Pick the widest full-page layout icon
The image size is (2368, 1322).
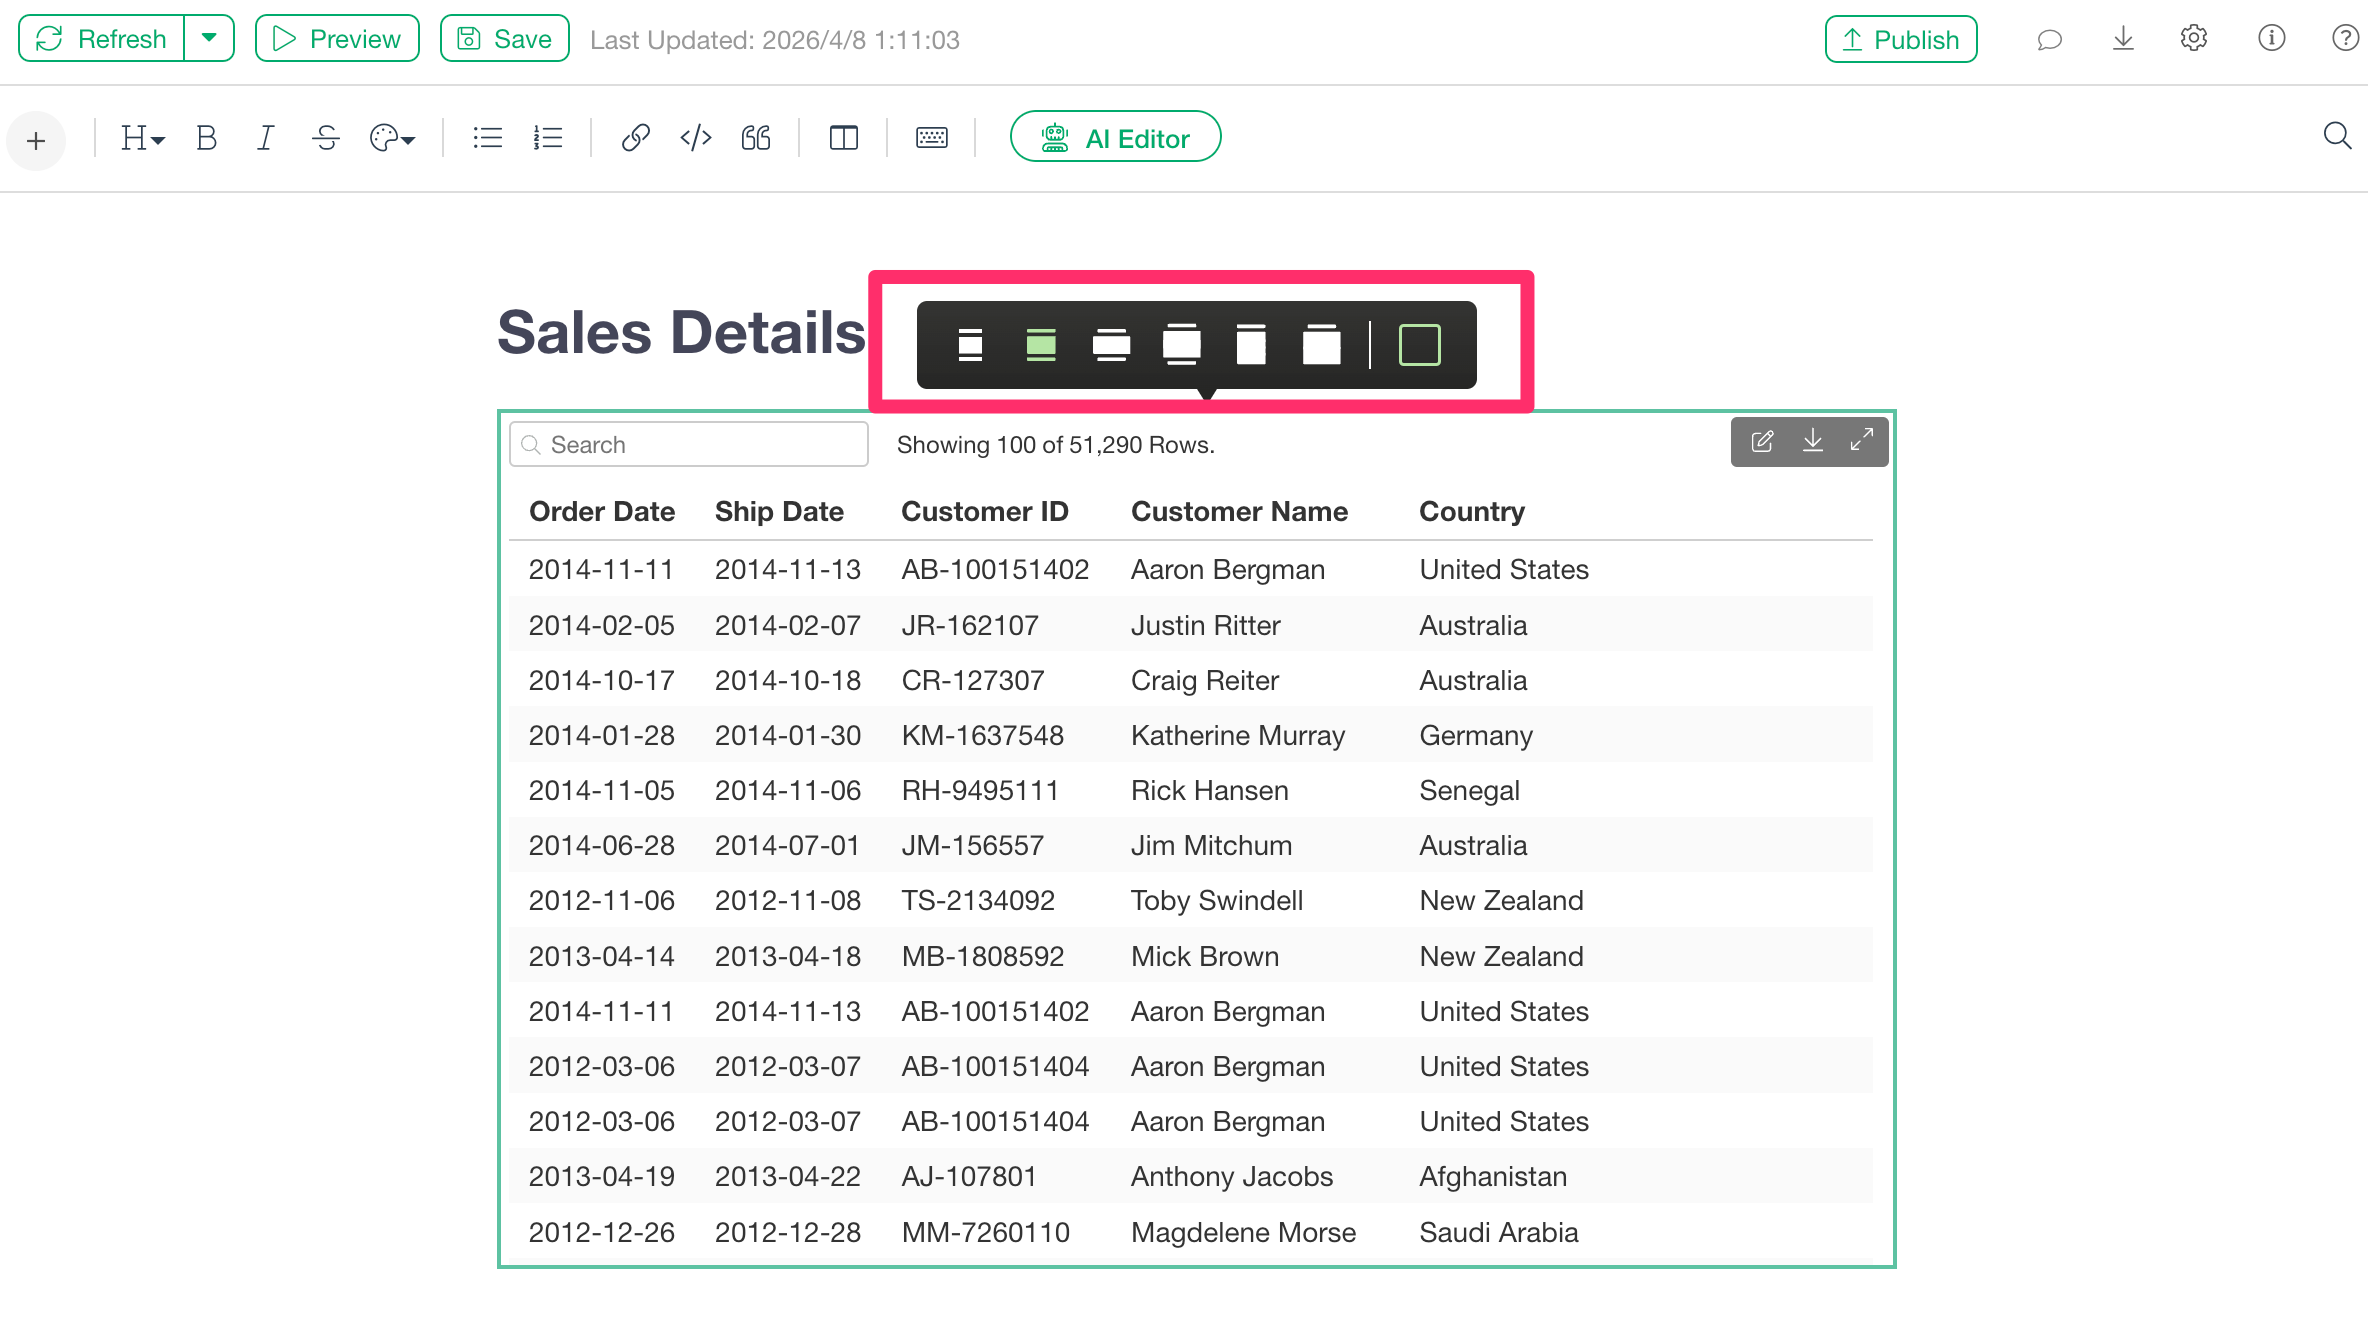click(x=1321, y=345)
